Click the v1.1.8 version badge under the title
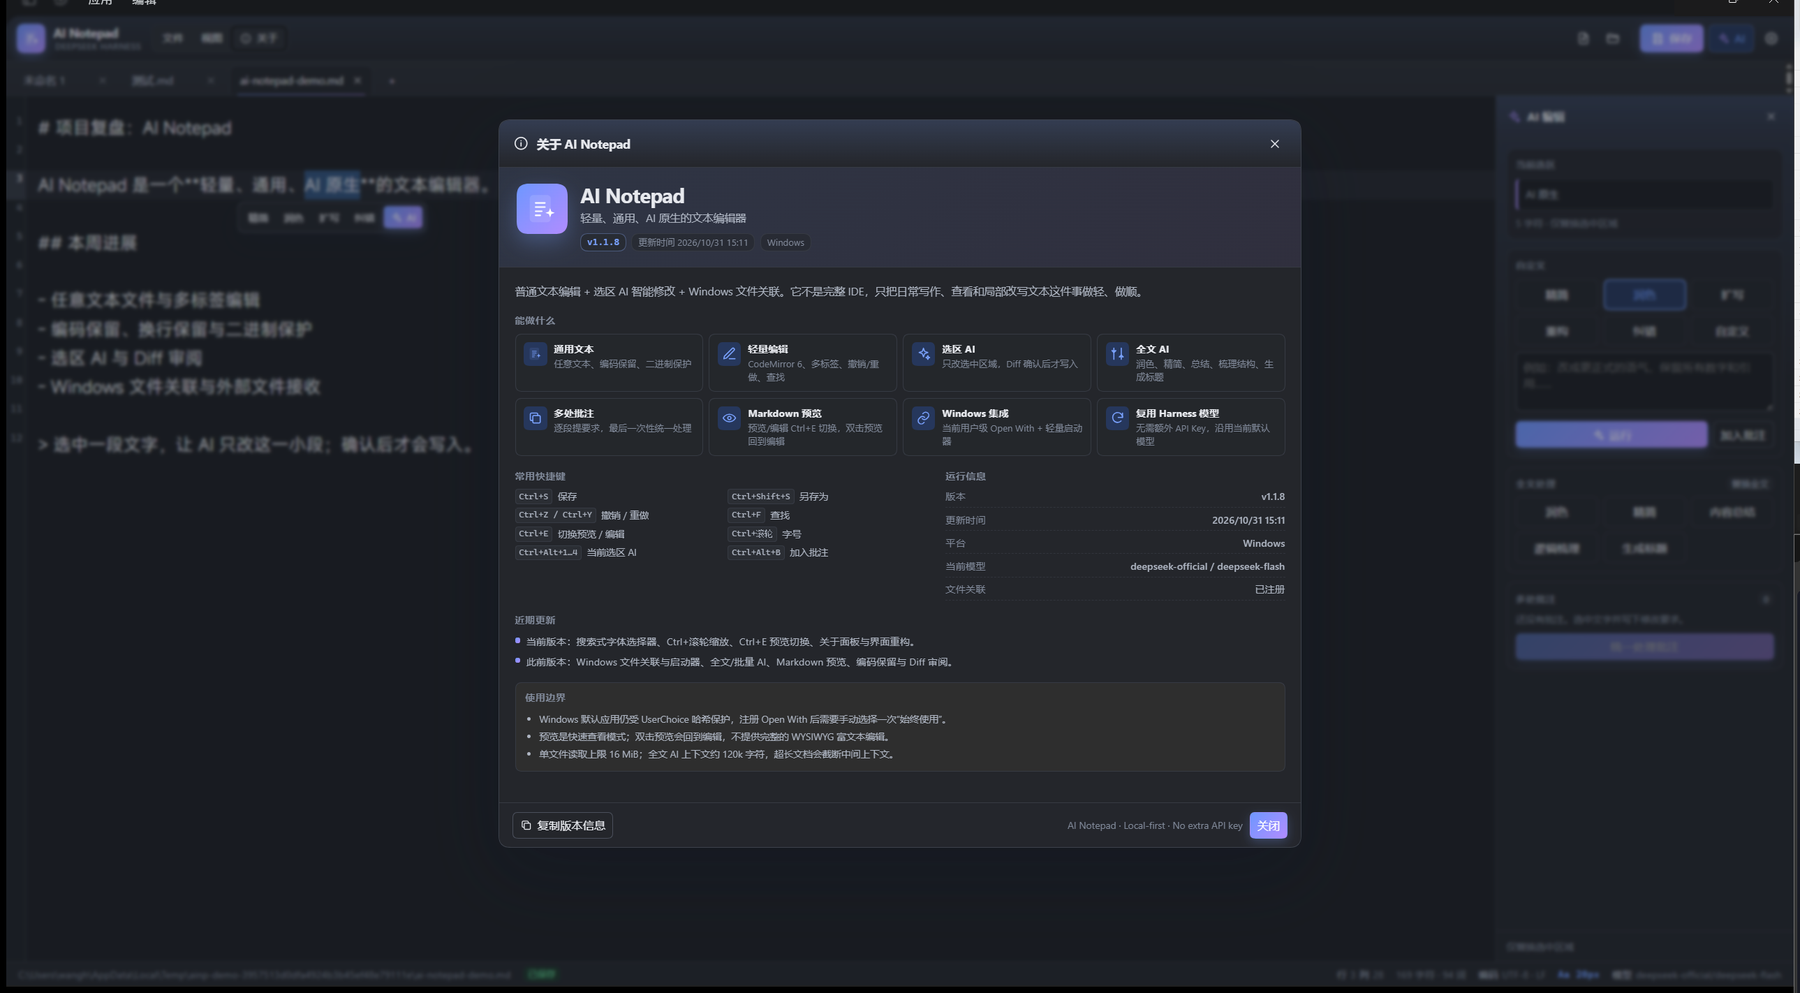The image size is (1800, 993). (x=603, y=242)
